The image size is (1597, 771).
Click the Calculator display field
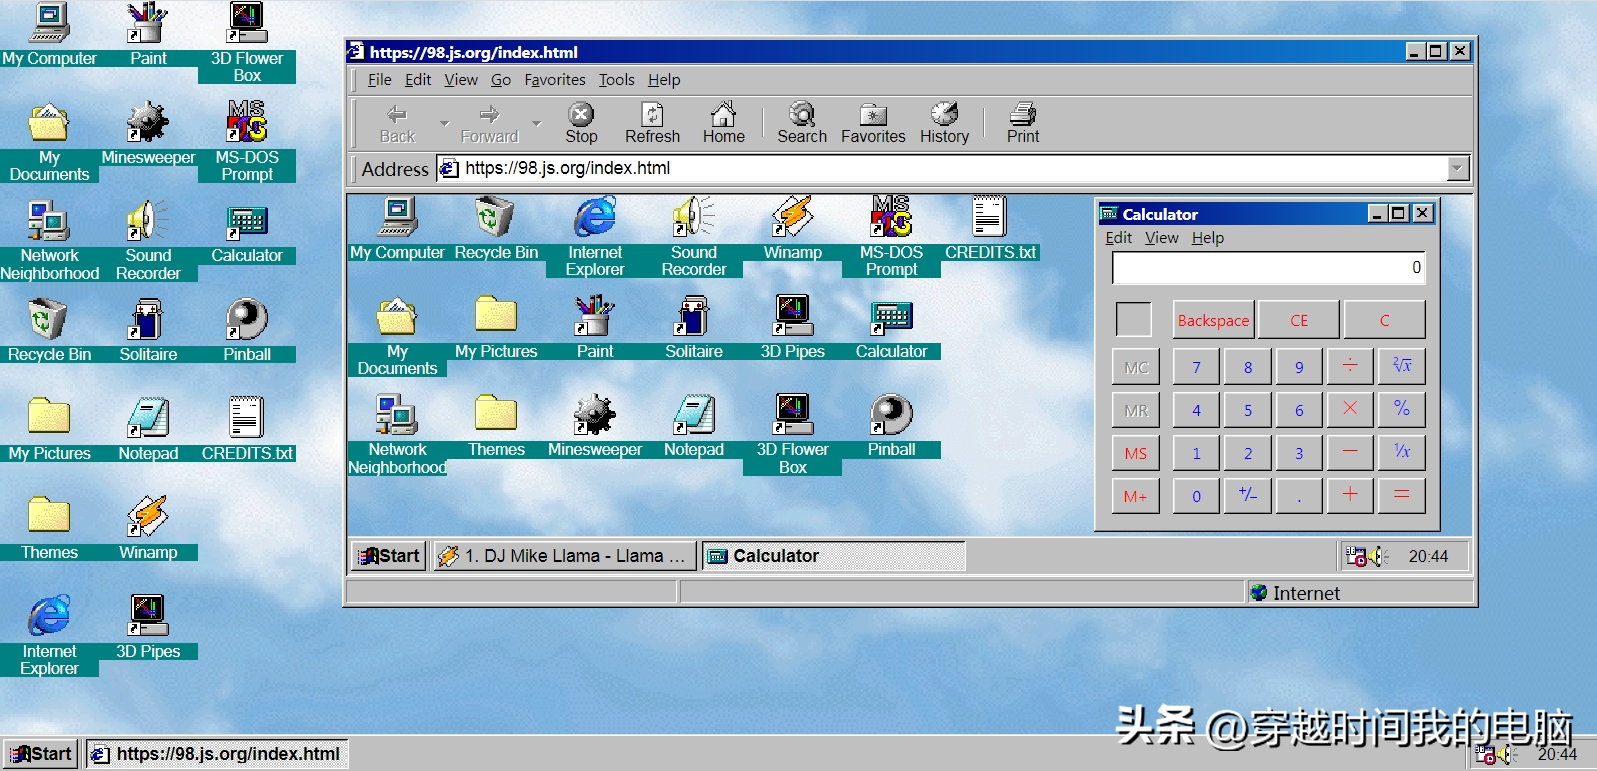(x=1269, y=268)
